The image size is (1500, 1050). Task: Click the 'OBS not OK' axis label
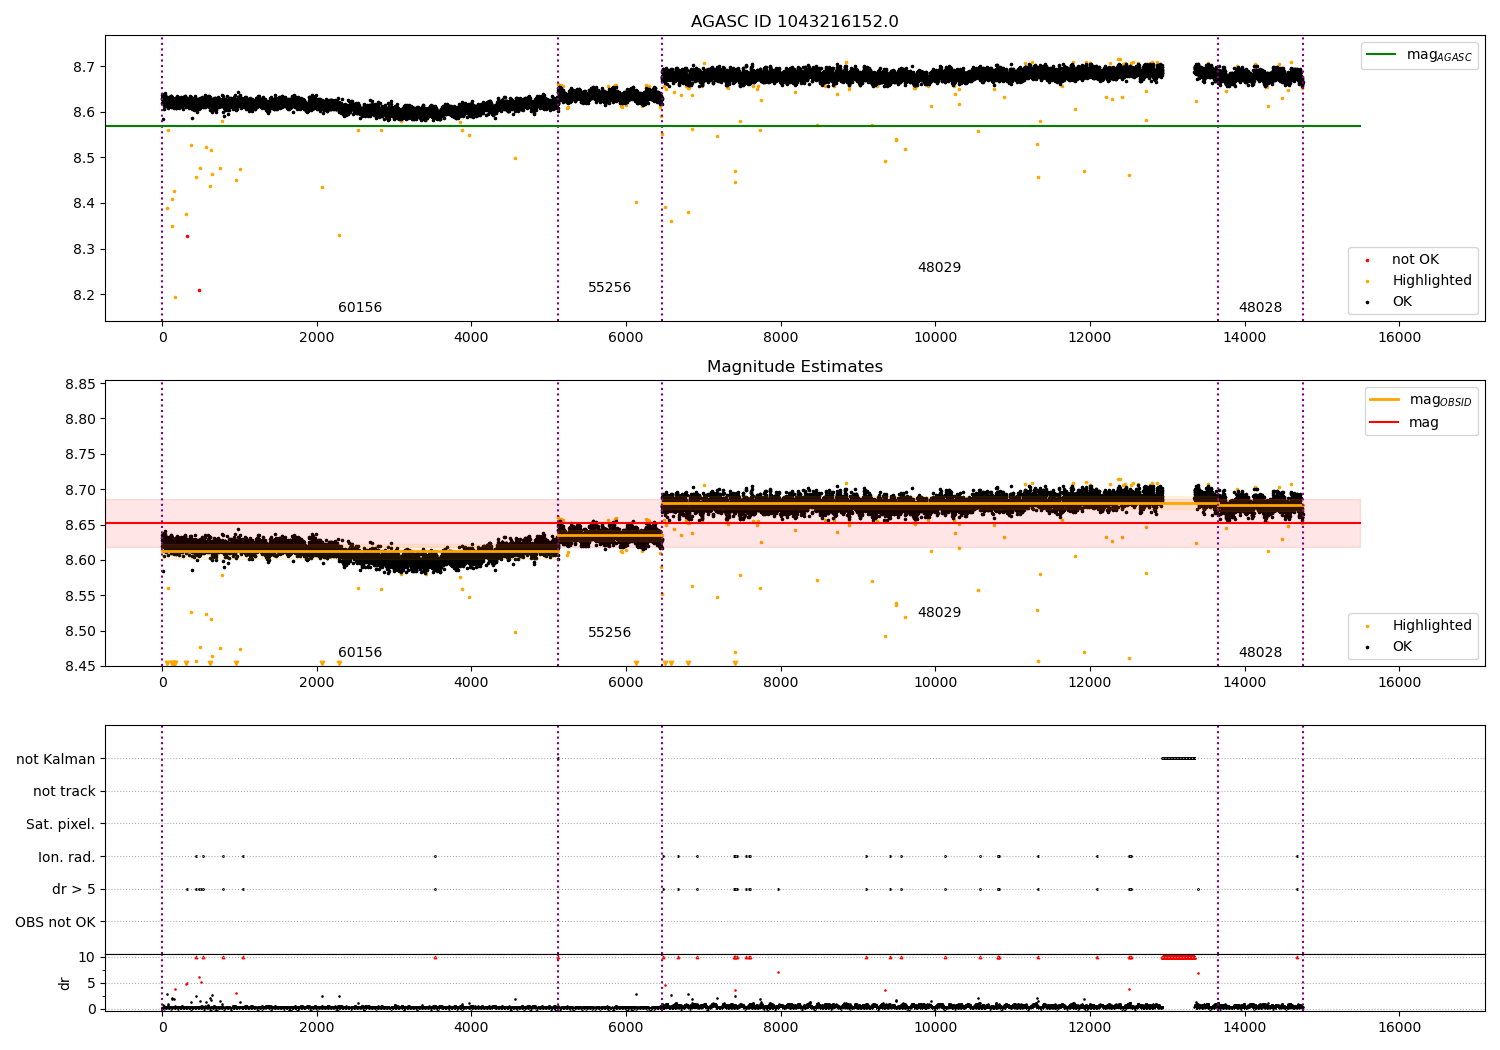coord(56,922)
